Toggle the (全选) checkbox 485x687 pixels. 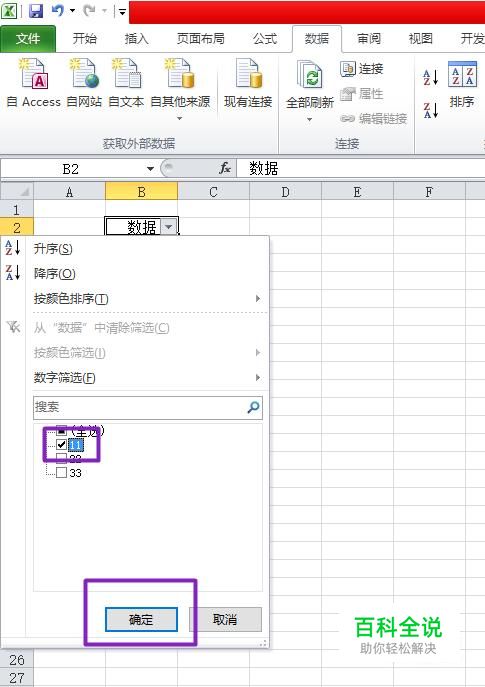point(61,429)
